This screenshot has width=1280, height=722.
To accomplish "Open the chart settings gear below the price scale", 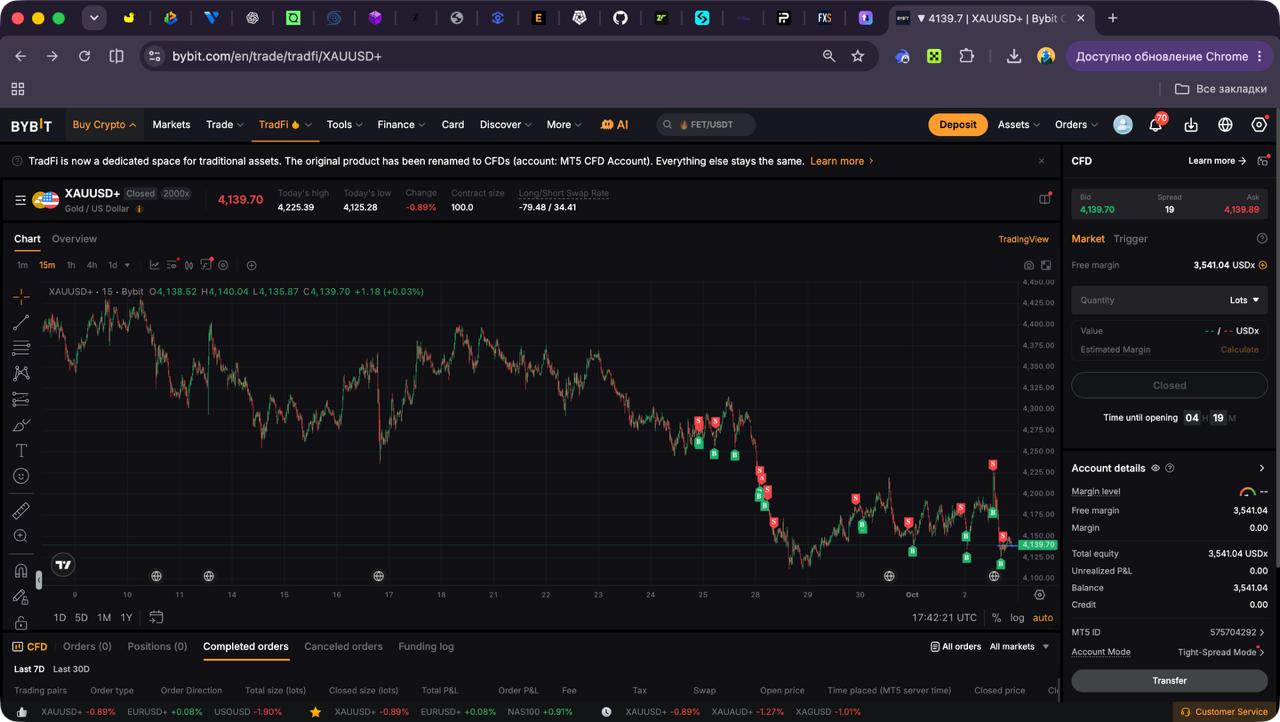I will point(1039,595).
